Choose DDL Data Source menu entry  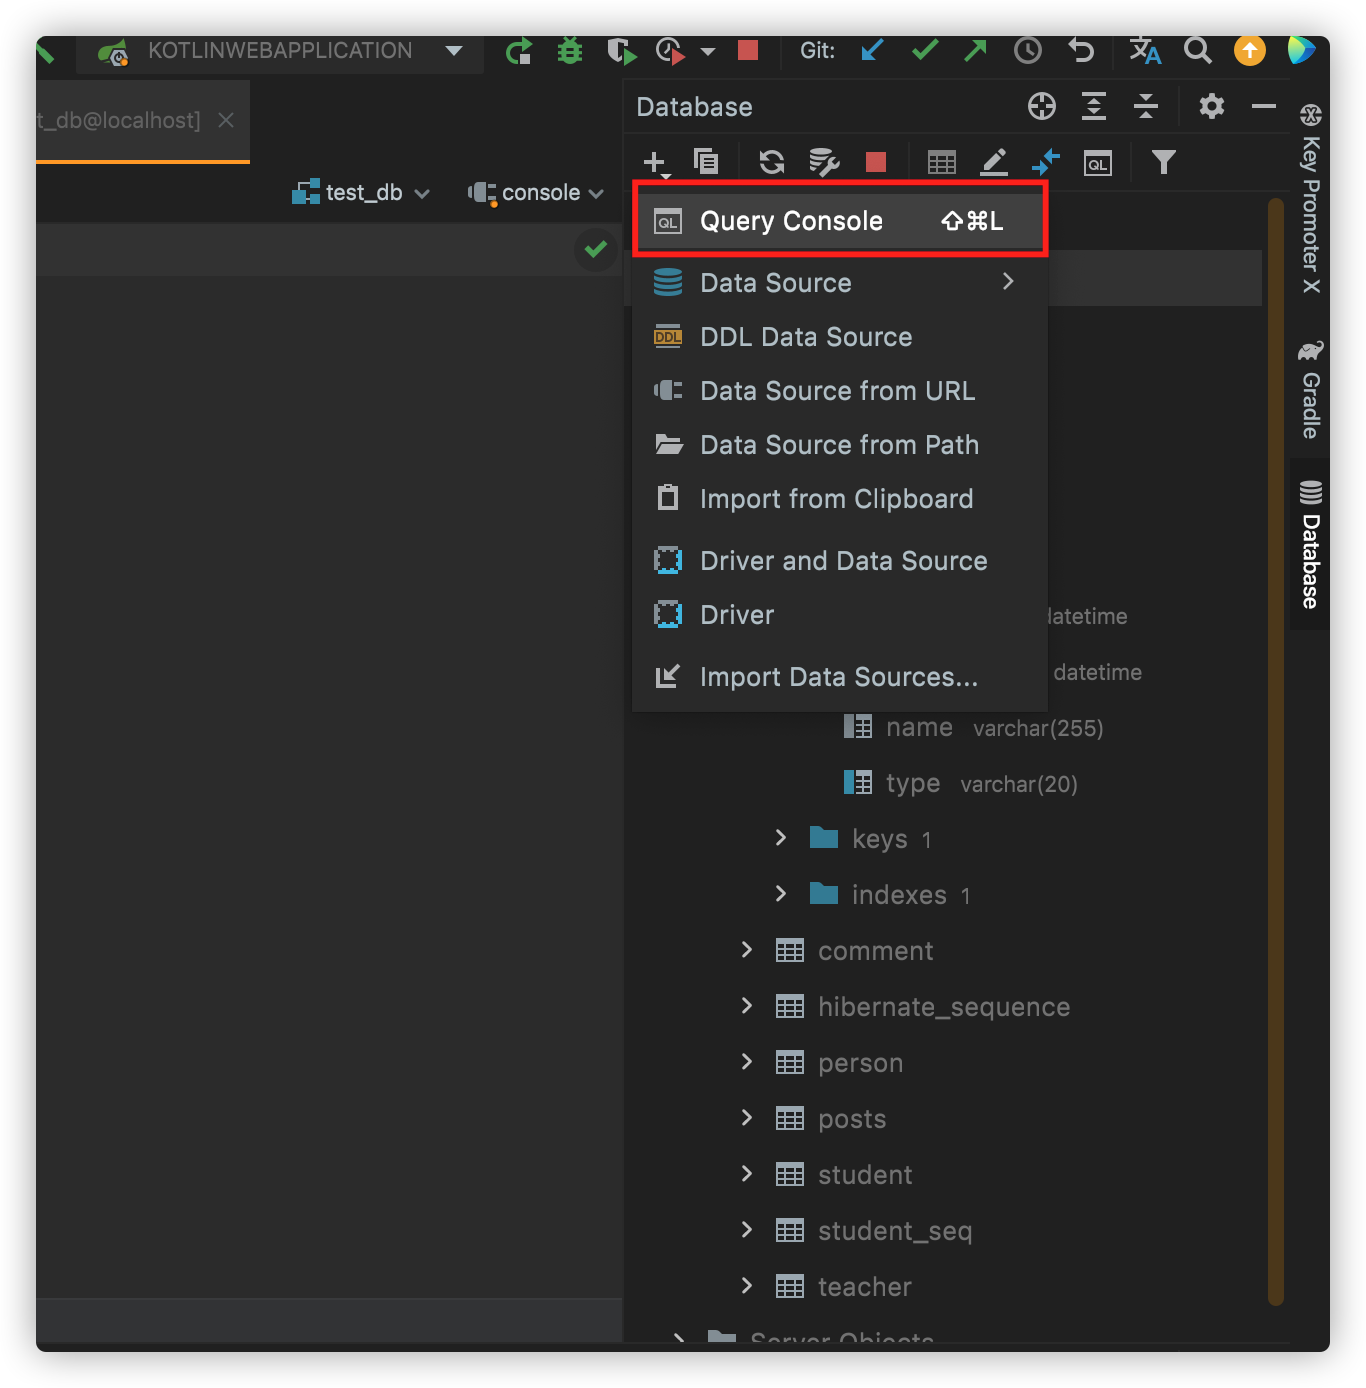840,337
